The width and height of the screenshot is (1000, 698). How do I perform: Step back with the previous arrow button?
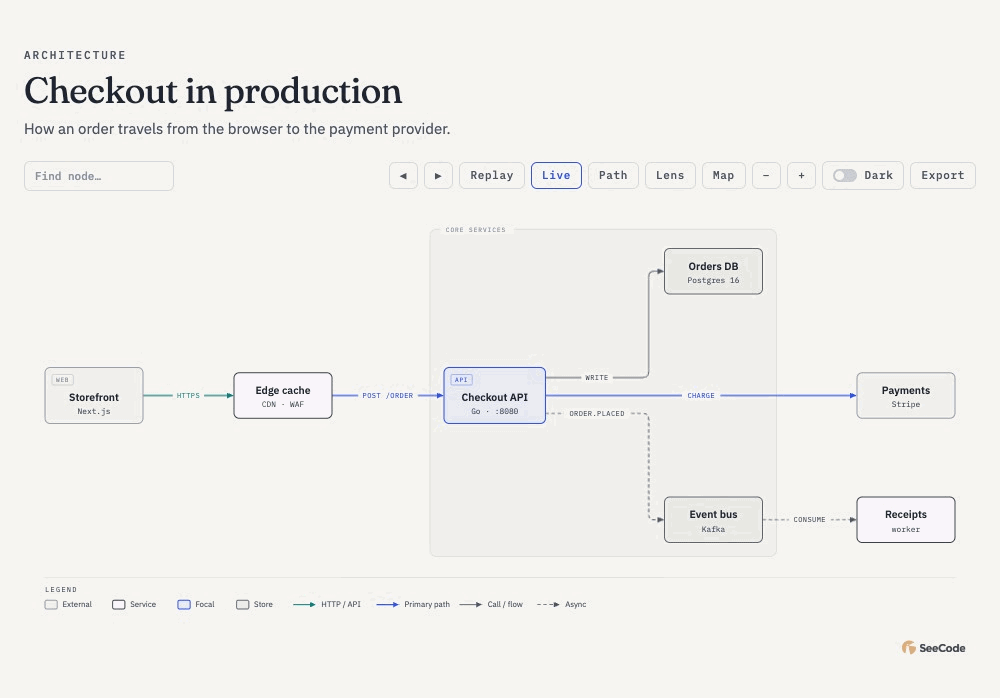point(403,175)
